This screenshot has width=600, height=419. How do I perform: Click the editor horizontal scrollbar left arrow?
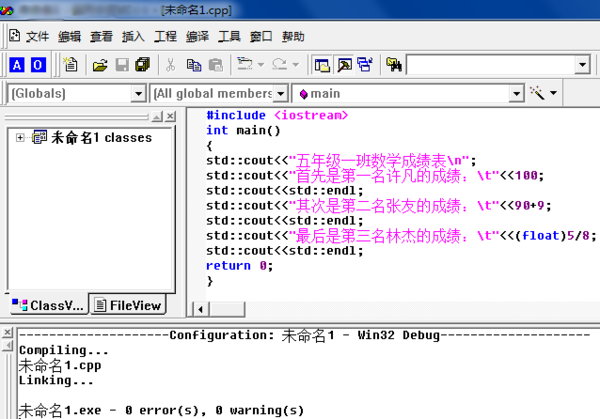point(199,308)
